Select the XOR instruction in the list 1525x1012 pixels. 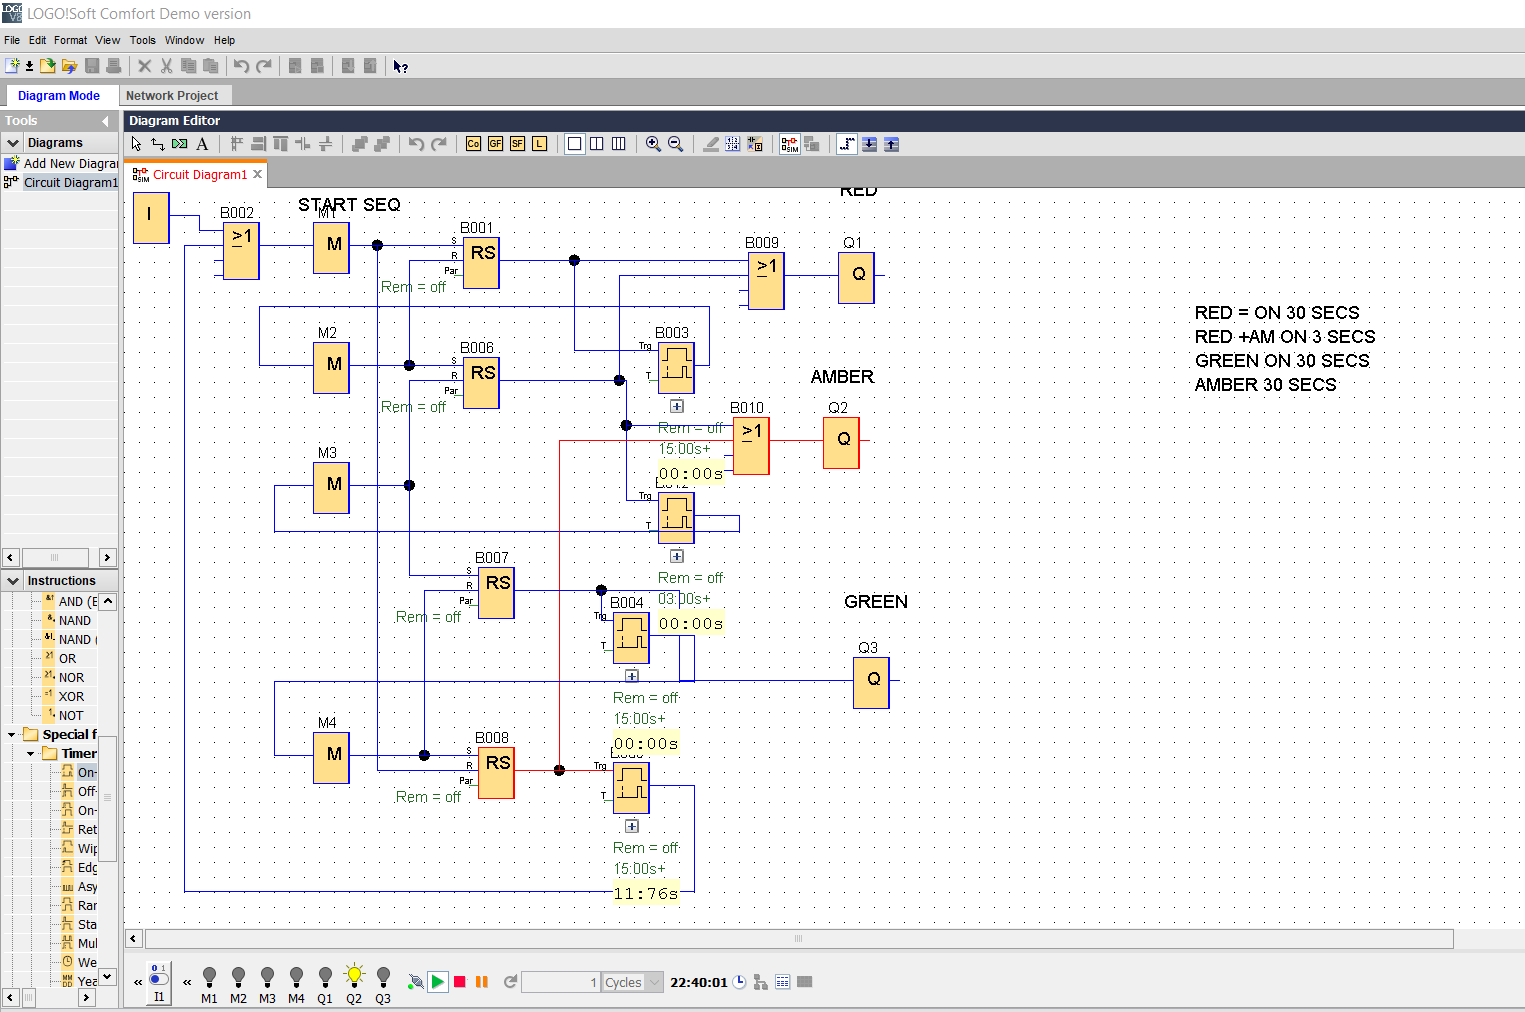coord(71,697)
